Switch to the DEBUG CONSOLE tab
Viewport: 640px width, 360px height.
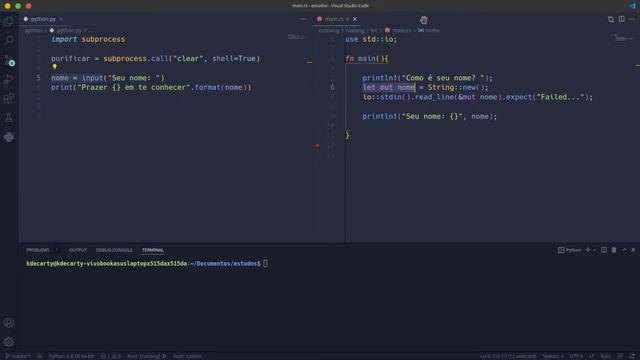pyautogui.click(x=114, y=250)
